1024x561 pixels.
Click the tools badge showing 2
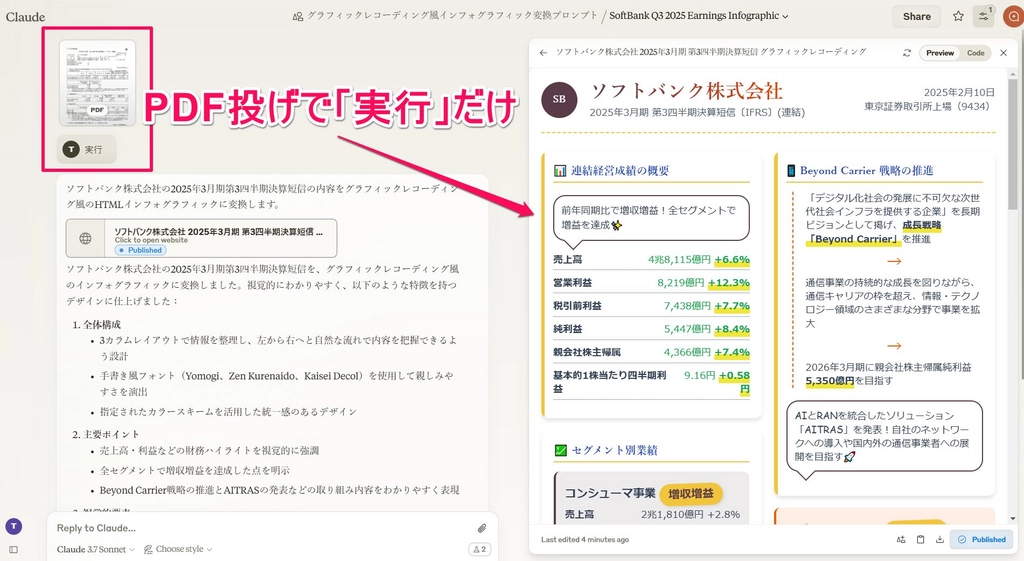[479, 549]
